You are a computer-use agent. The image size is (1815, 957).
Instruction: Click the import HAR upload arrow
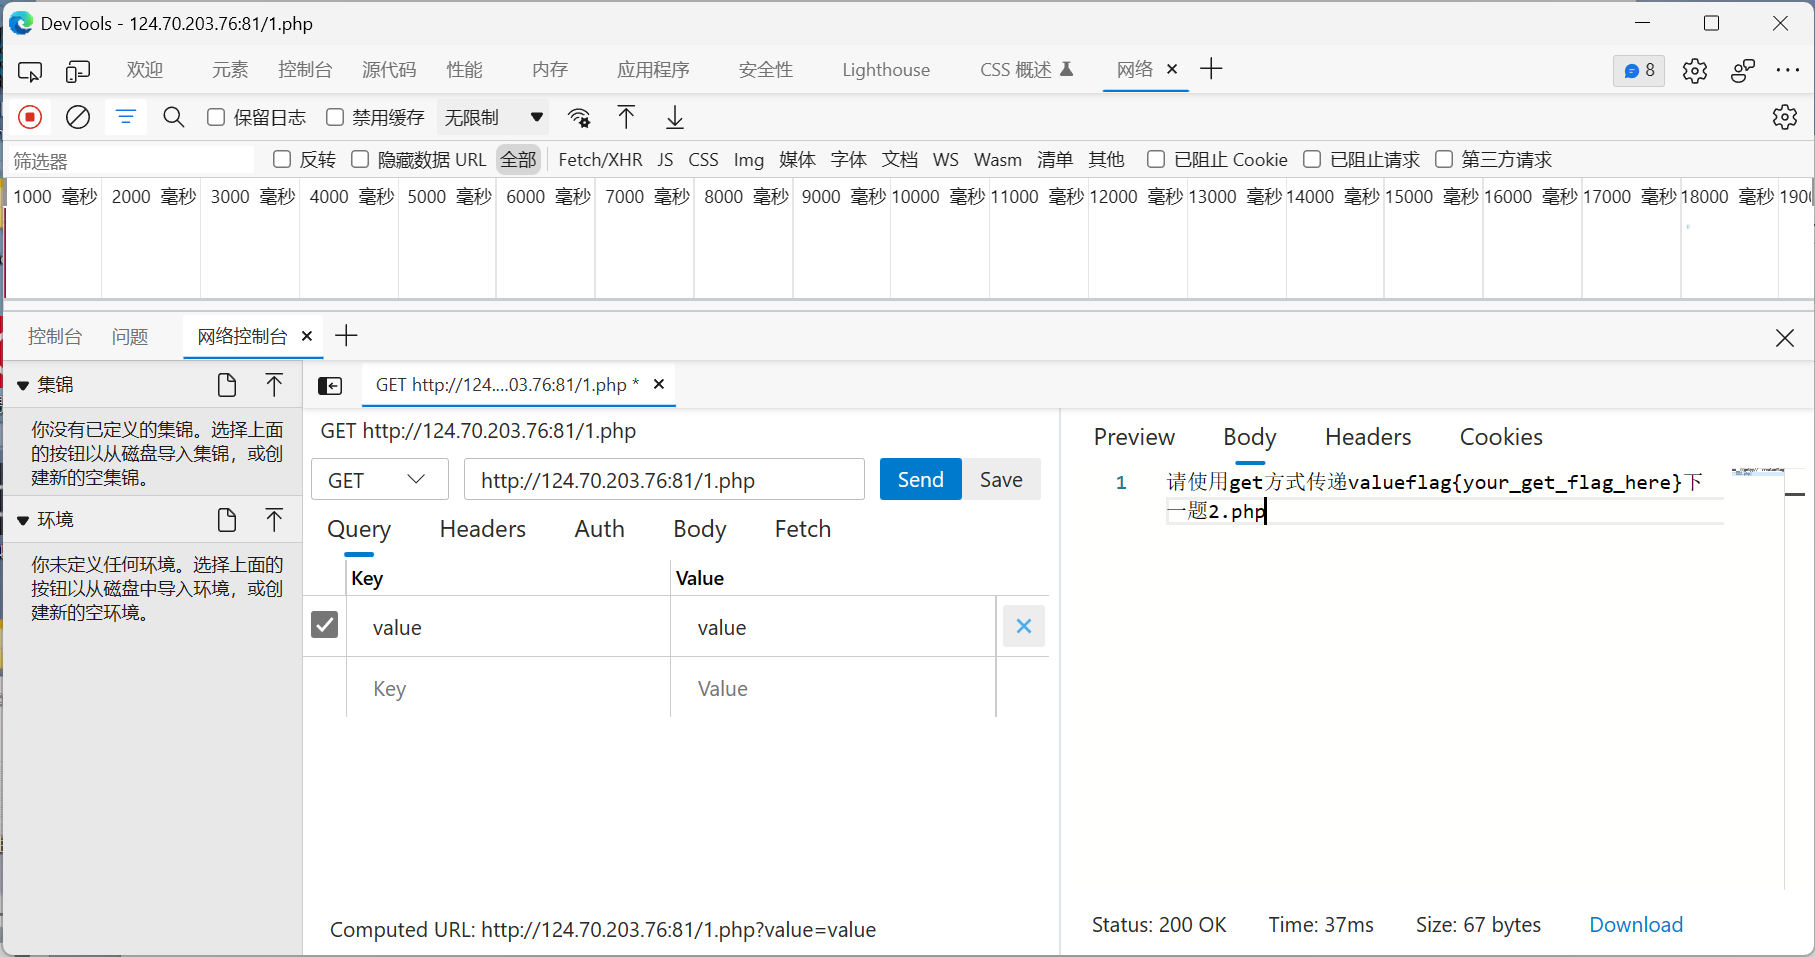point(626,117)
